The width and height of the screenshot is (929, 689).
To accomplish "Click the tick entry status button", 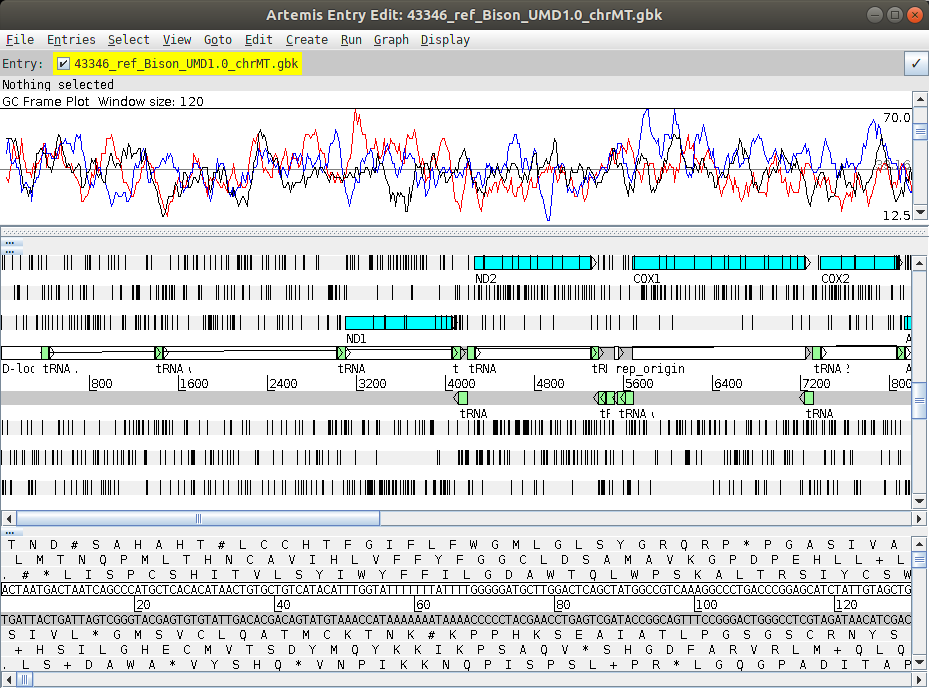I will tap(915, 63).
